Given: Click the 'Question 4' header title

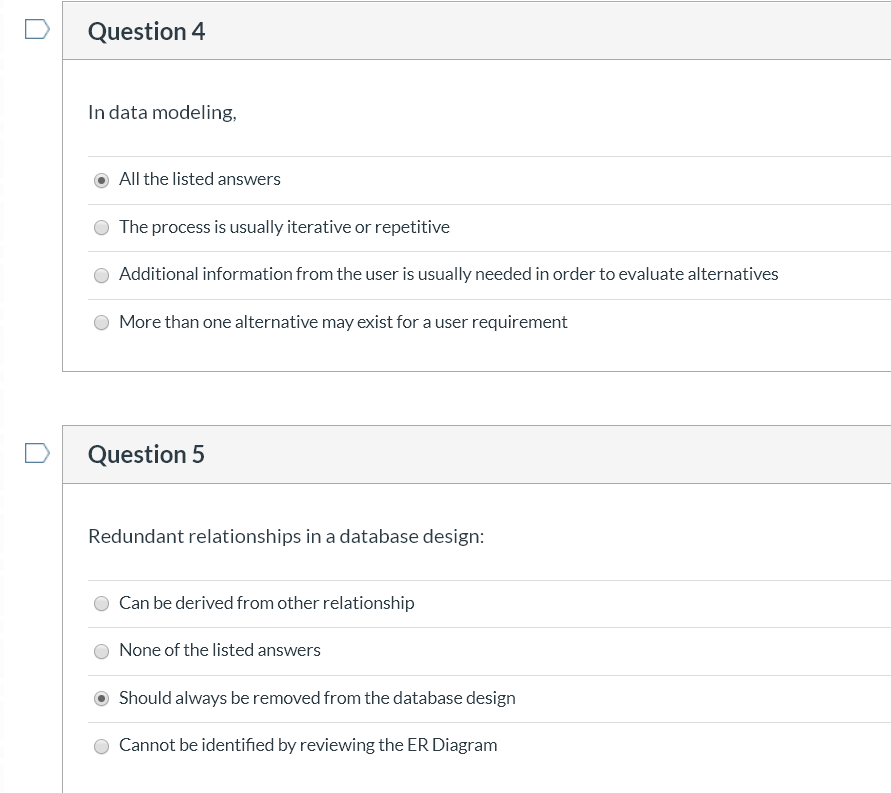Looking at the screenshot, I should tap(146, 31).
